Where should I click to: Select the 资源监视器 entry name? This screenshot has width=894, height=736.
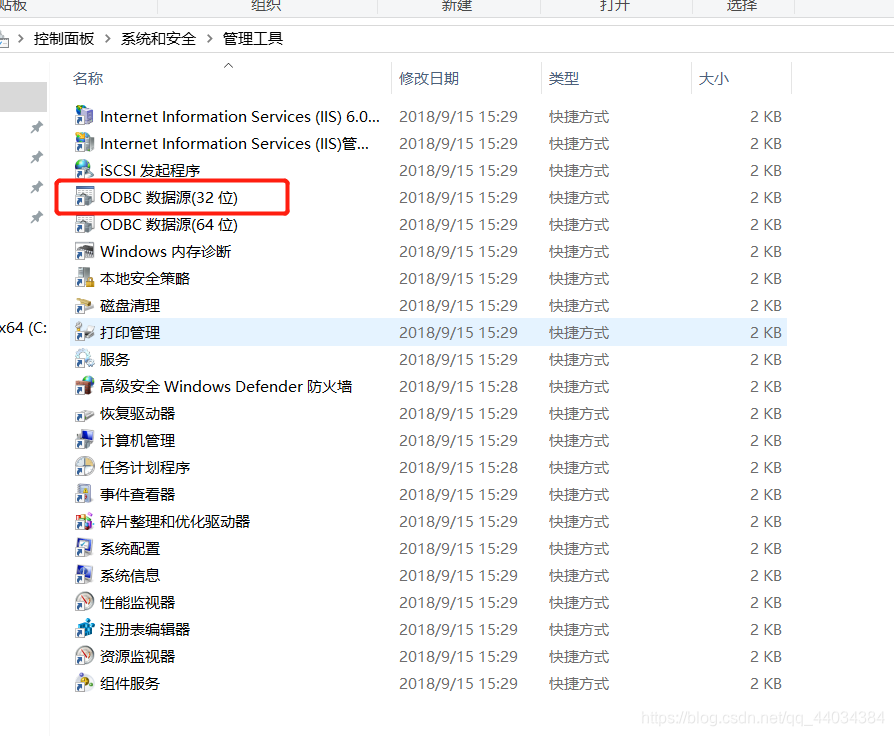tap(137, 657)
